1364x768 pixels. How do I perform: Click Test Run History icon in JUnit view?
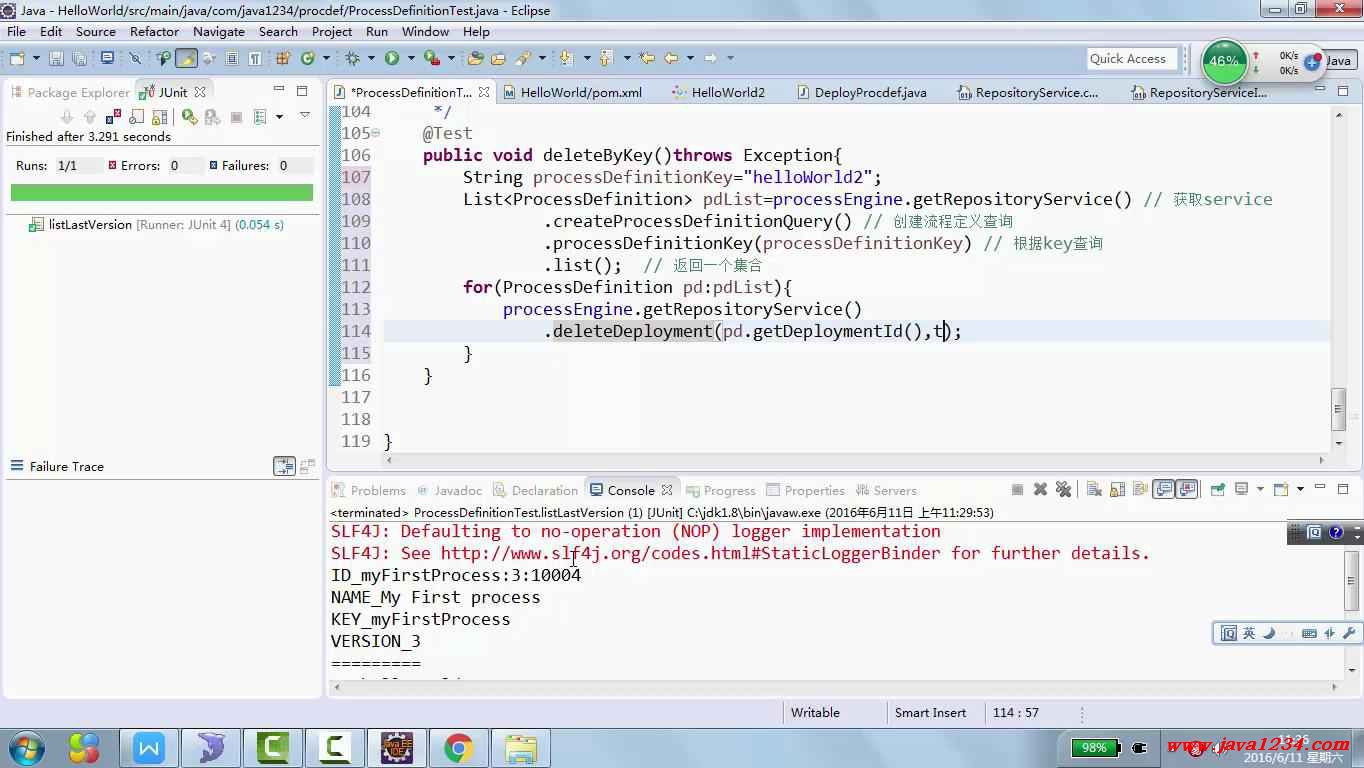tap(260, 117)
